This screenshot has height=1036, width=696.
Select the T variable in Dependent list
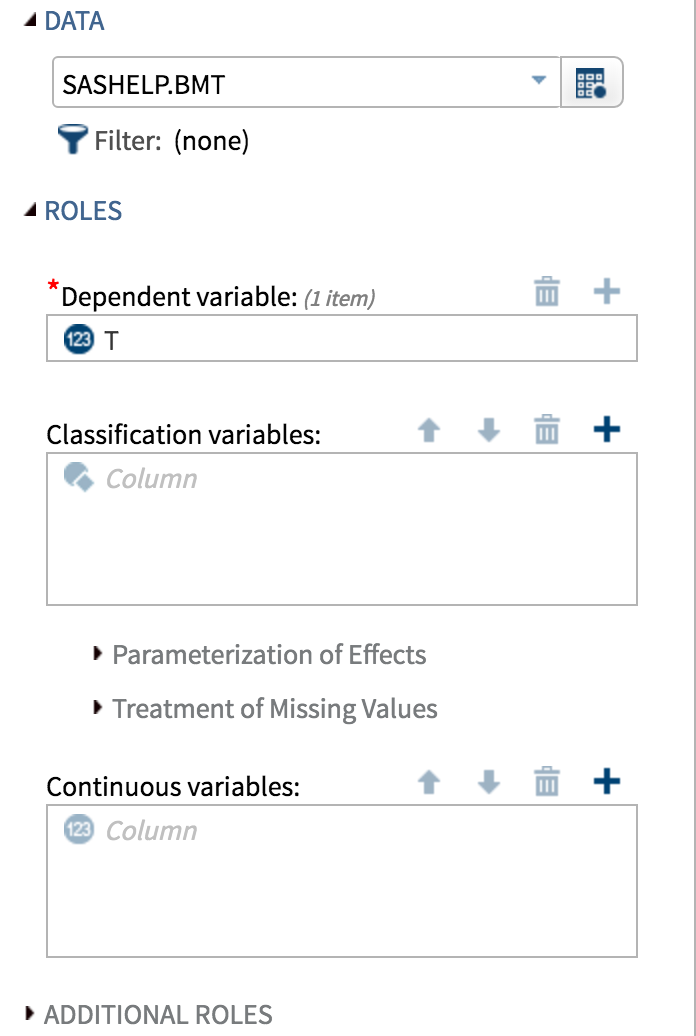pos(112,340)
